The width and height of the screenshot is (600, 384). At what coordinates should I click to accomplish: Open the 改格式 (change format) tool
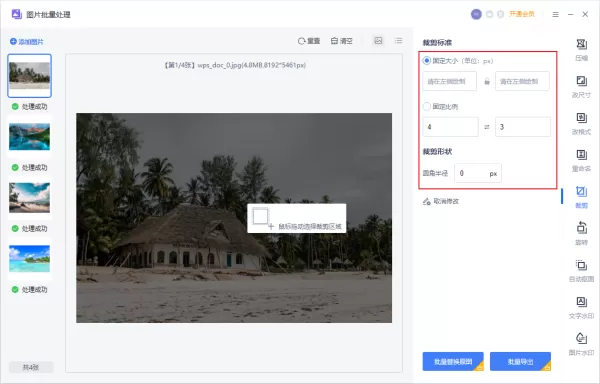click(x=581, y=124)
